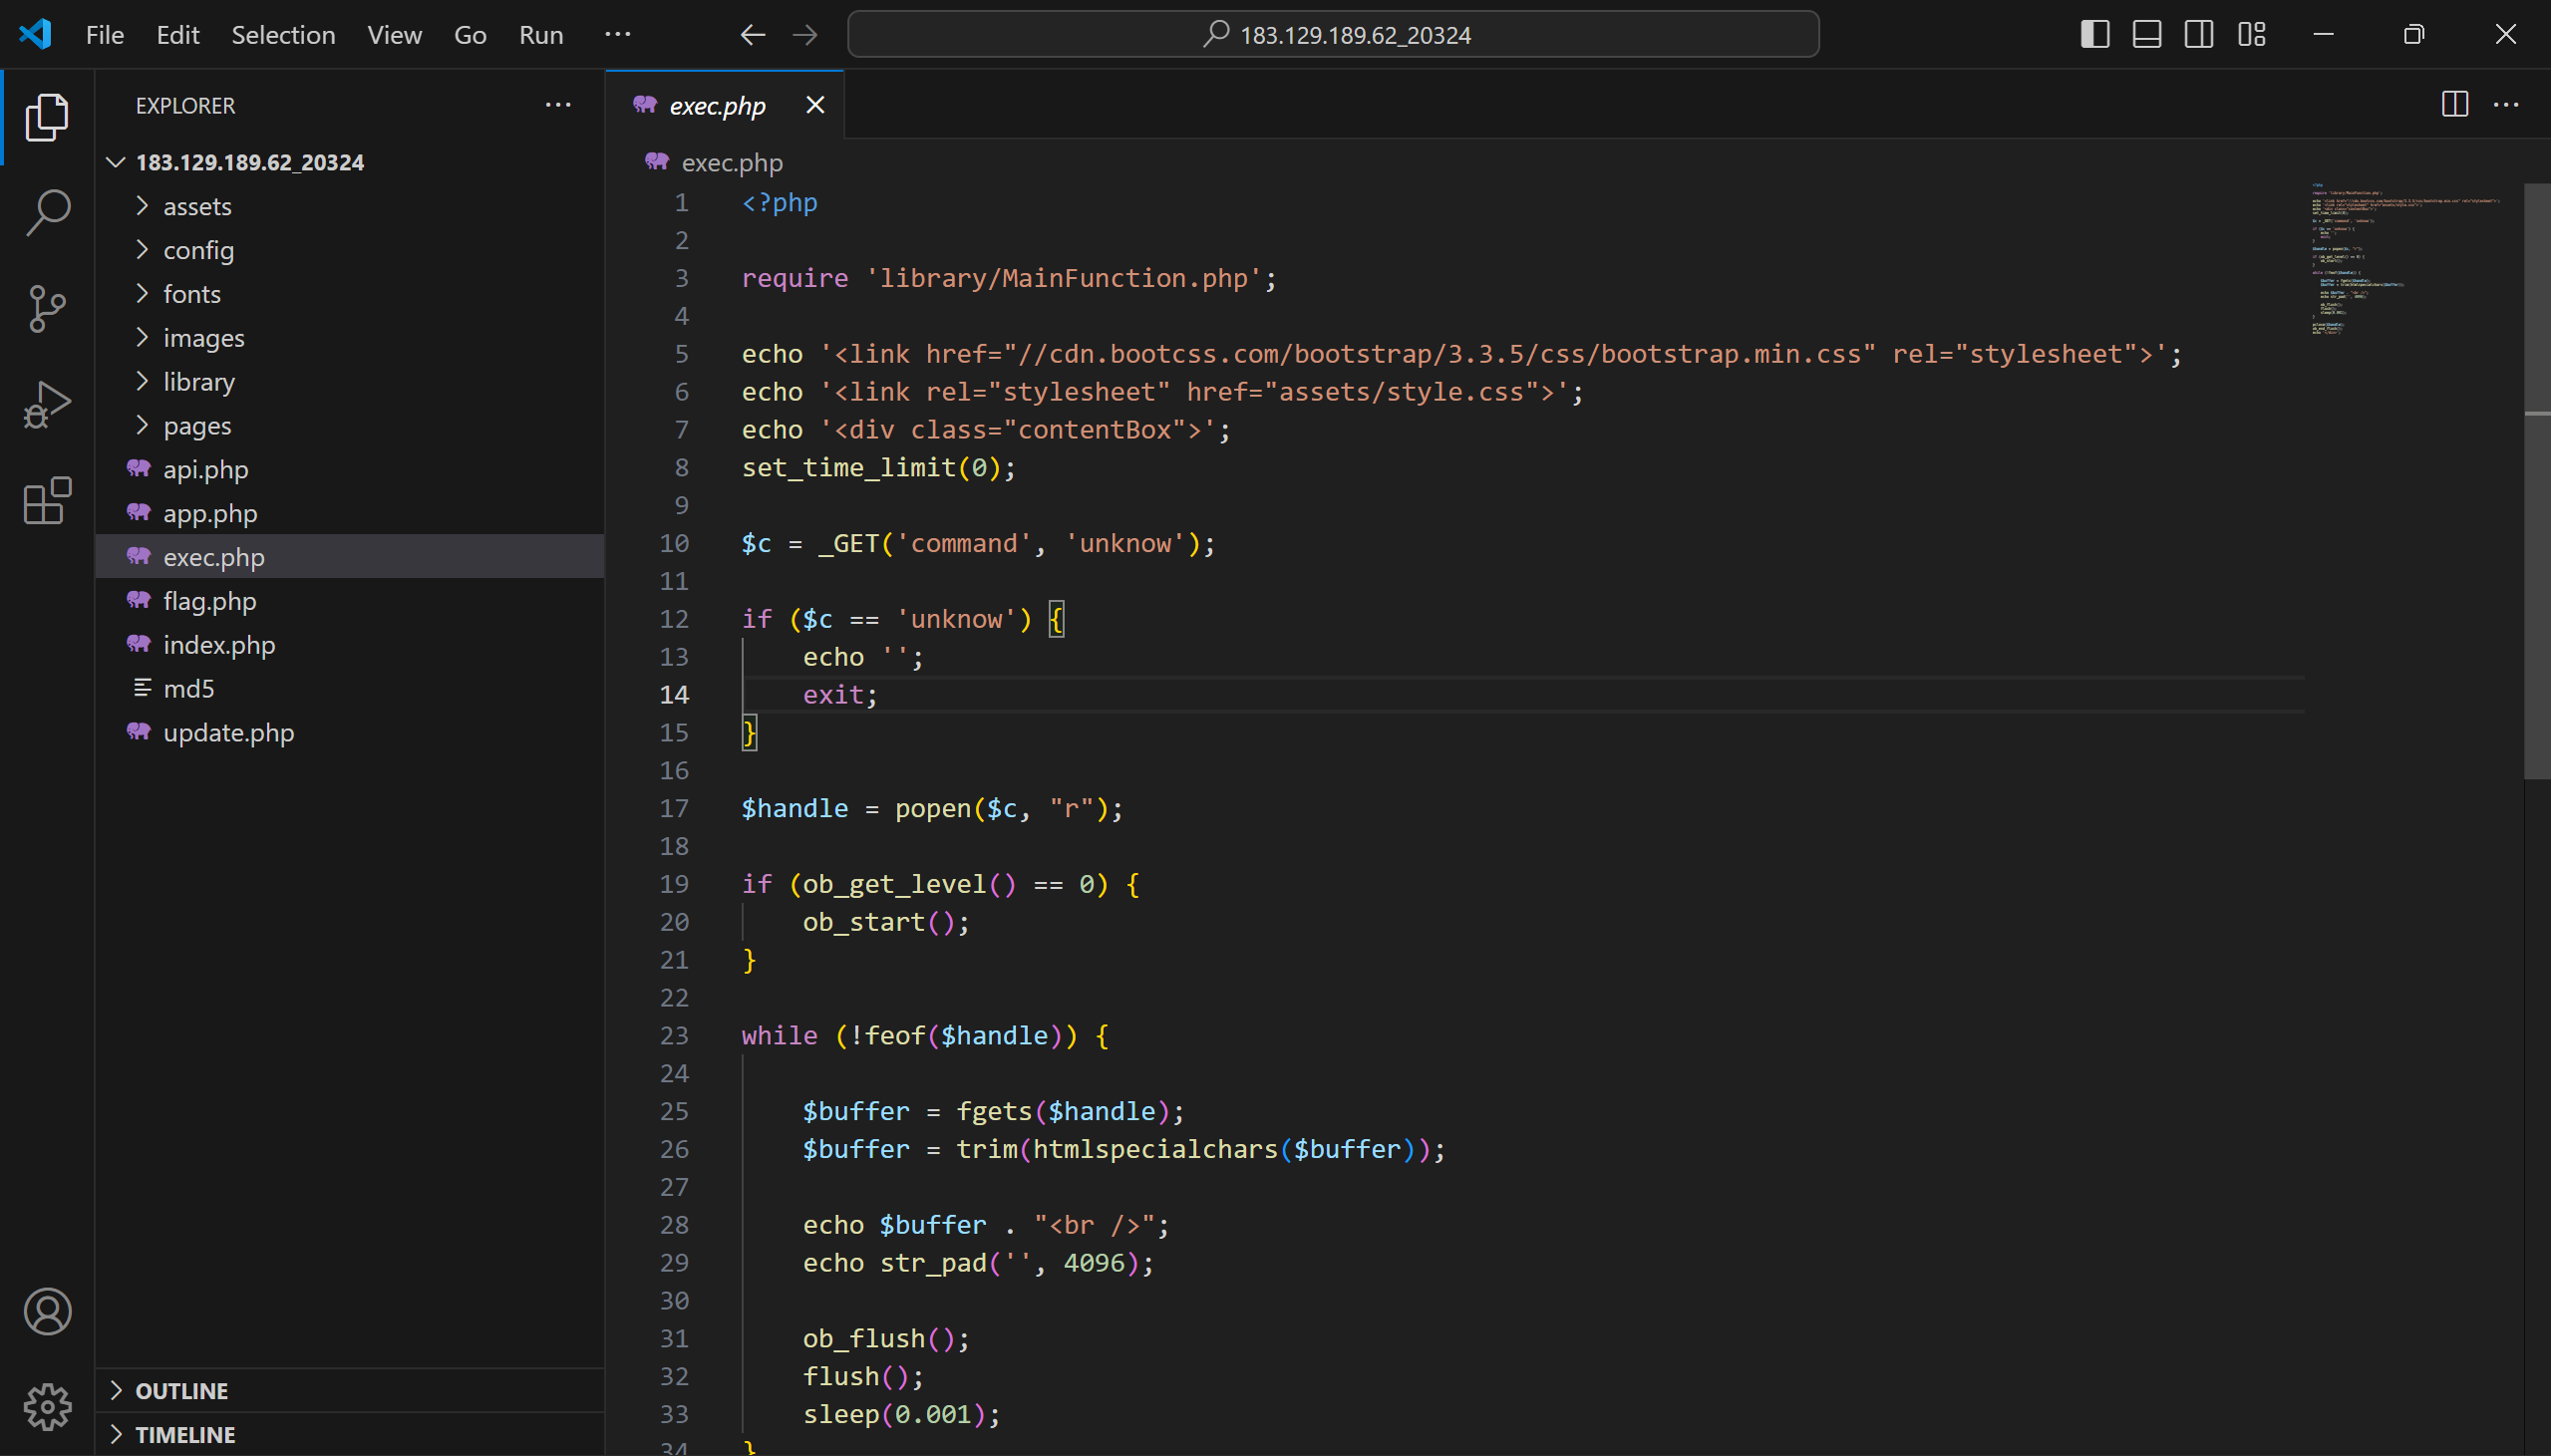Viewport: 2551px width, 1456px height.
Task: Open the Go menu
Action: click(470, 35)
